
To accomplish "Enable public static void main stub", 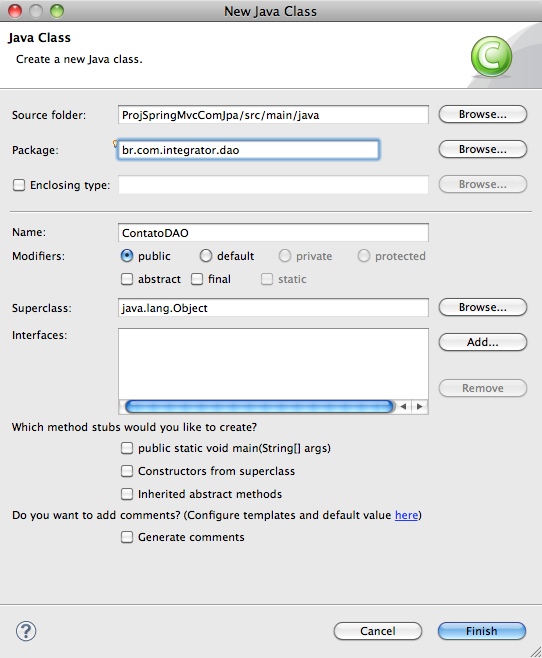I will coord(127,448).
